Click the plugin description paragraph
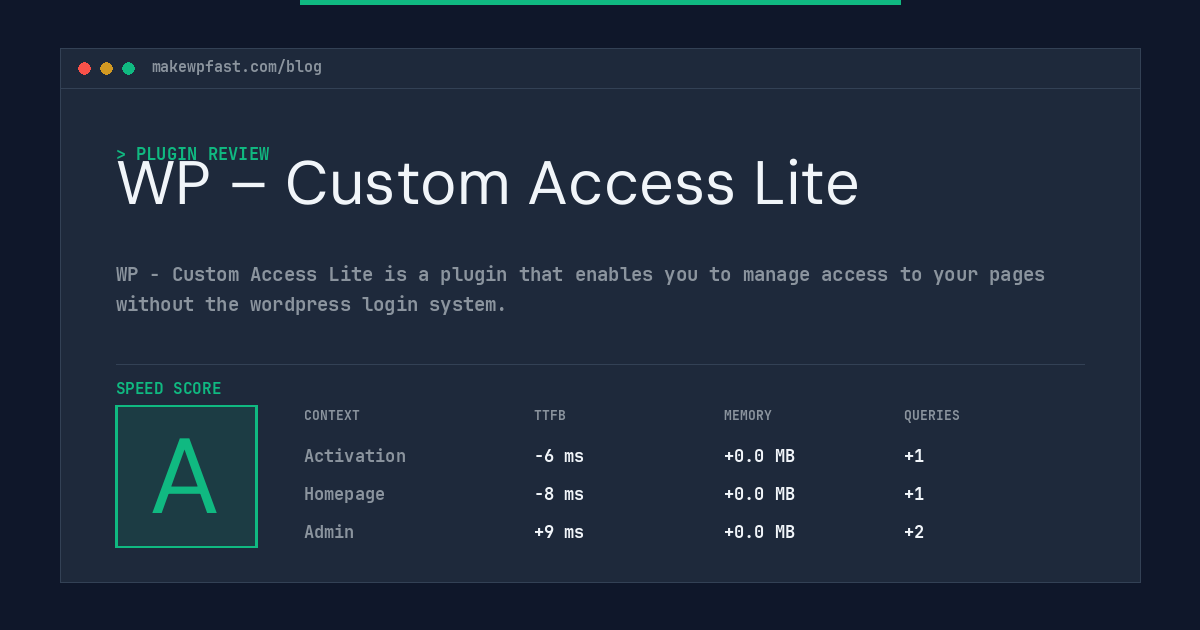The width and height of the screenshot is (1200, 630). 580,289
